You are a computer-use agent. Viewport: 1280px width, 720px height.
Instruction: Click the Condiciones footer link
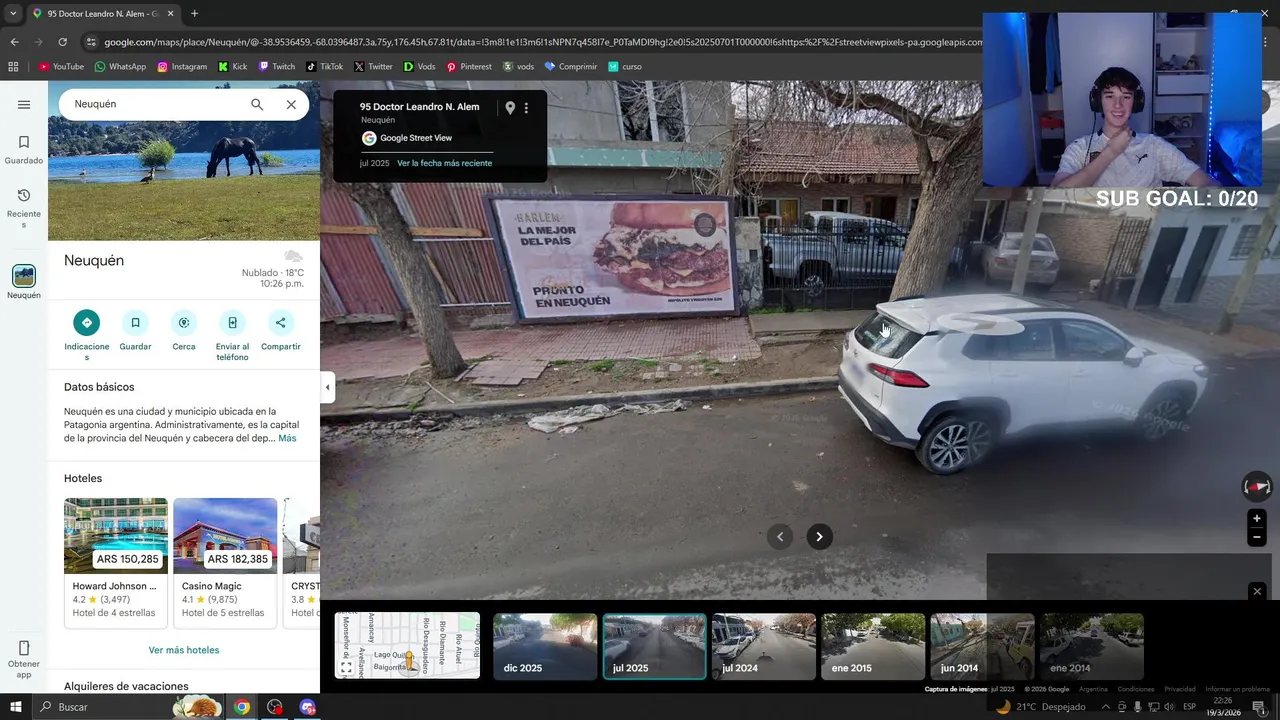(1135, 689)
